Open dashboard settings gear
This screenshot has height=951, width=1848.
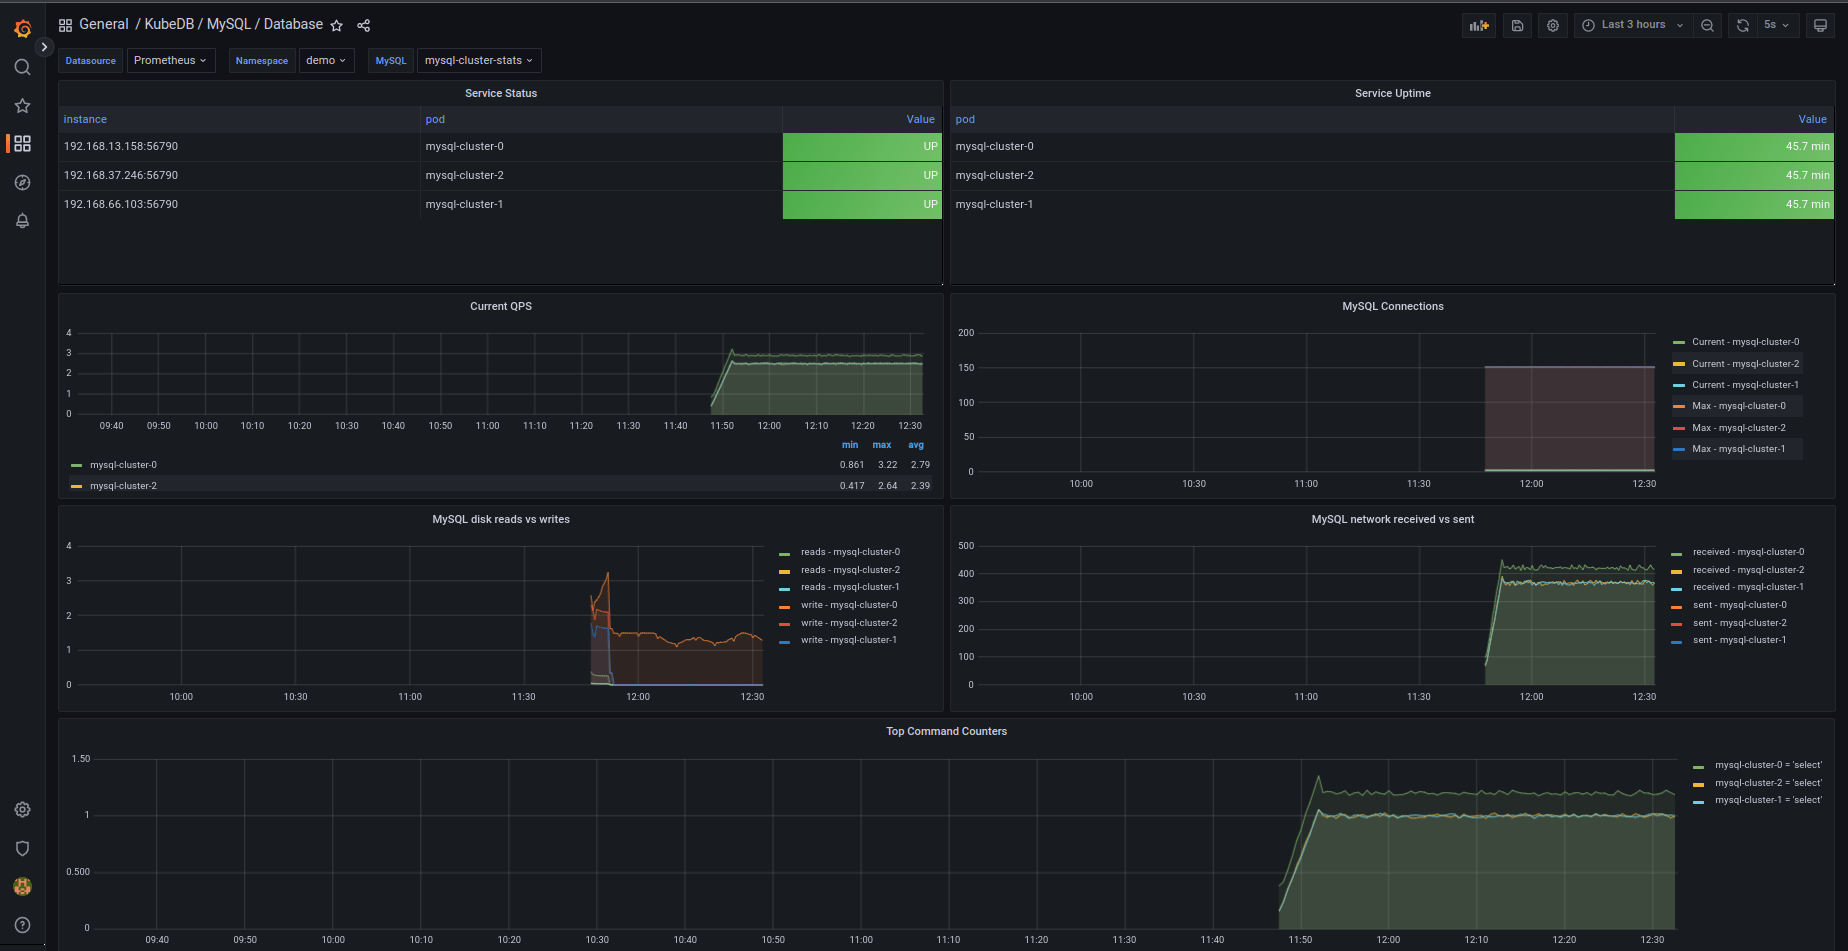coord(1552,24)
